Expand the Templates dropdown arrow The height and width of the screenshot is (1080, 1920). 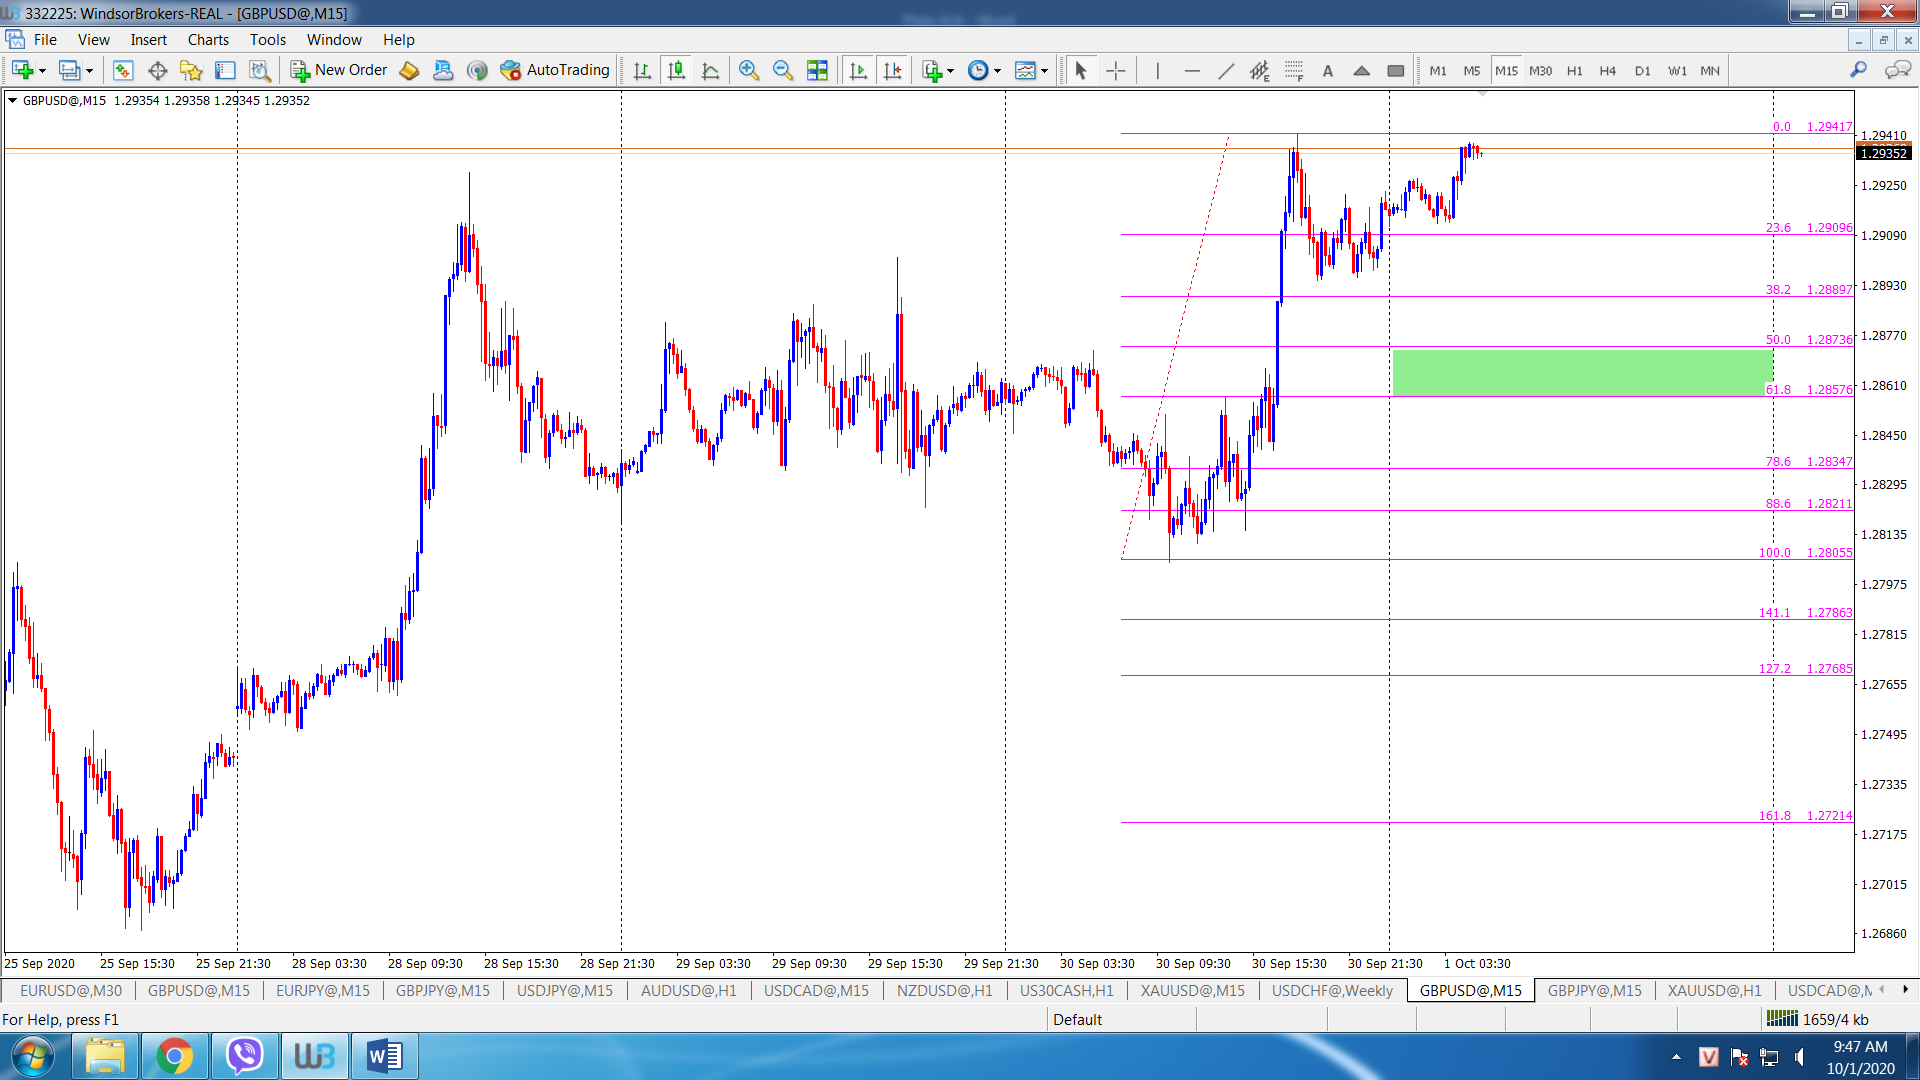coord(1044,71)
